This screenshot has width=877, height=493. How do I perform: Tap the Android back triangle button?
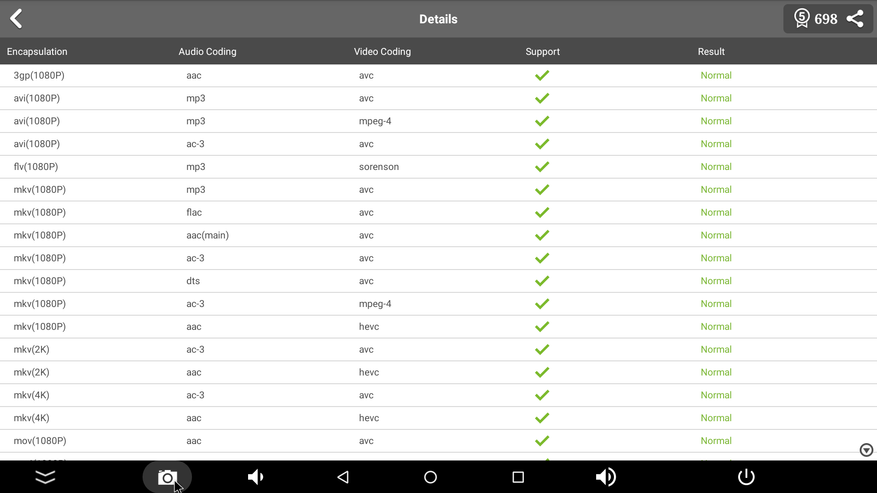click(343, 477)
